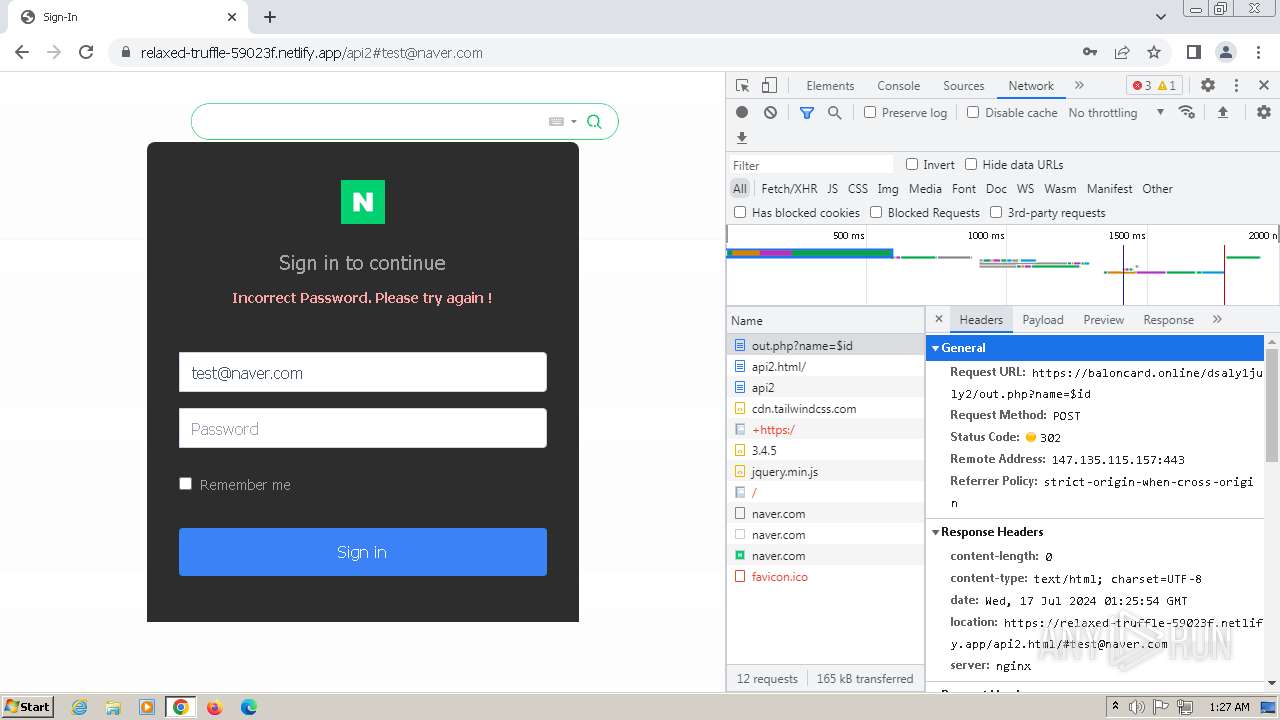Open the Chrome profile avatar
The width and height of the screenshot is (1280, 720).
click(1226, 52)
